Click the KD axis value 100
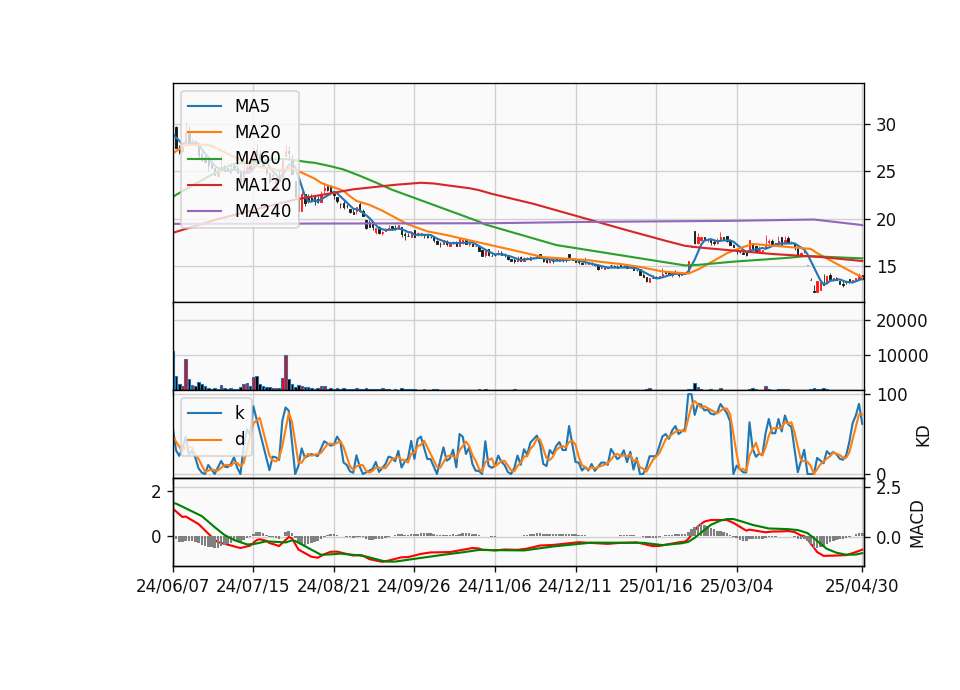 (x=892, y=396)
